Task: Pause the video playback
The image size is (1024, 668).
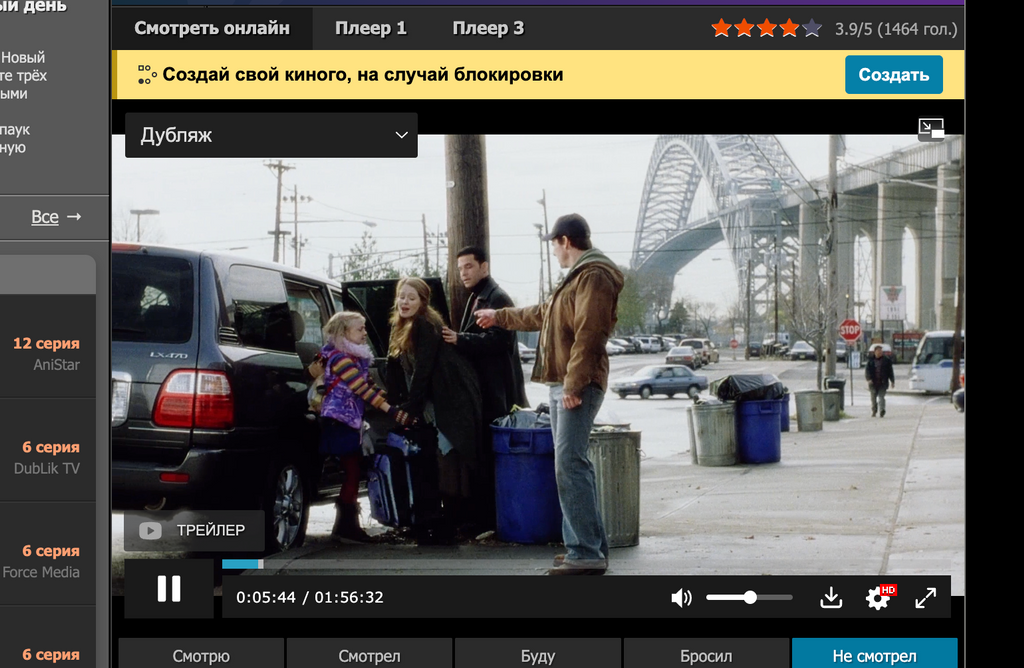Action: [168, 588]
